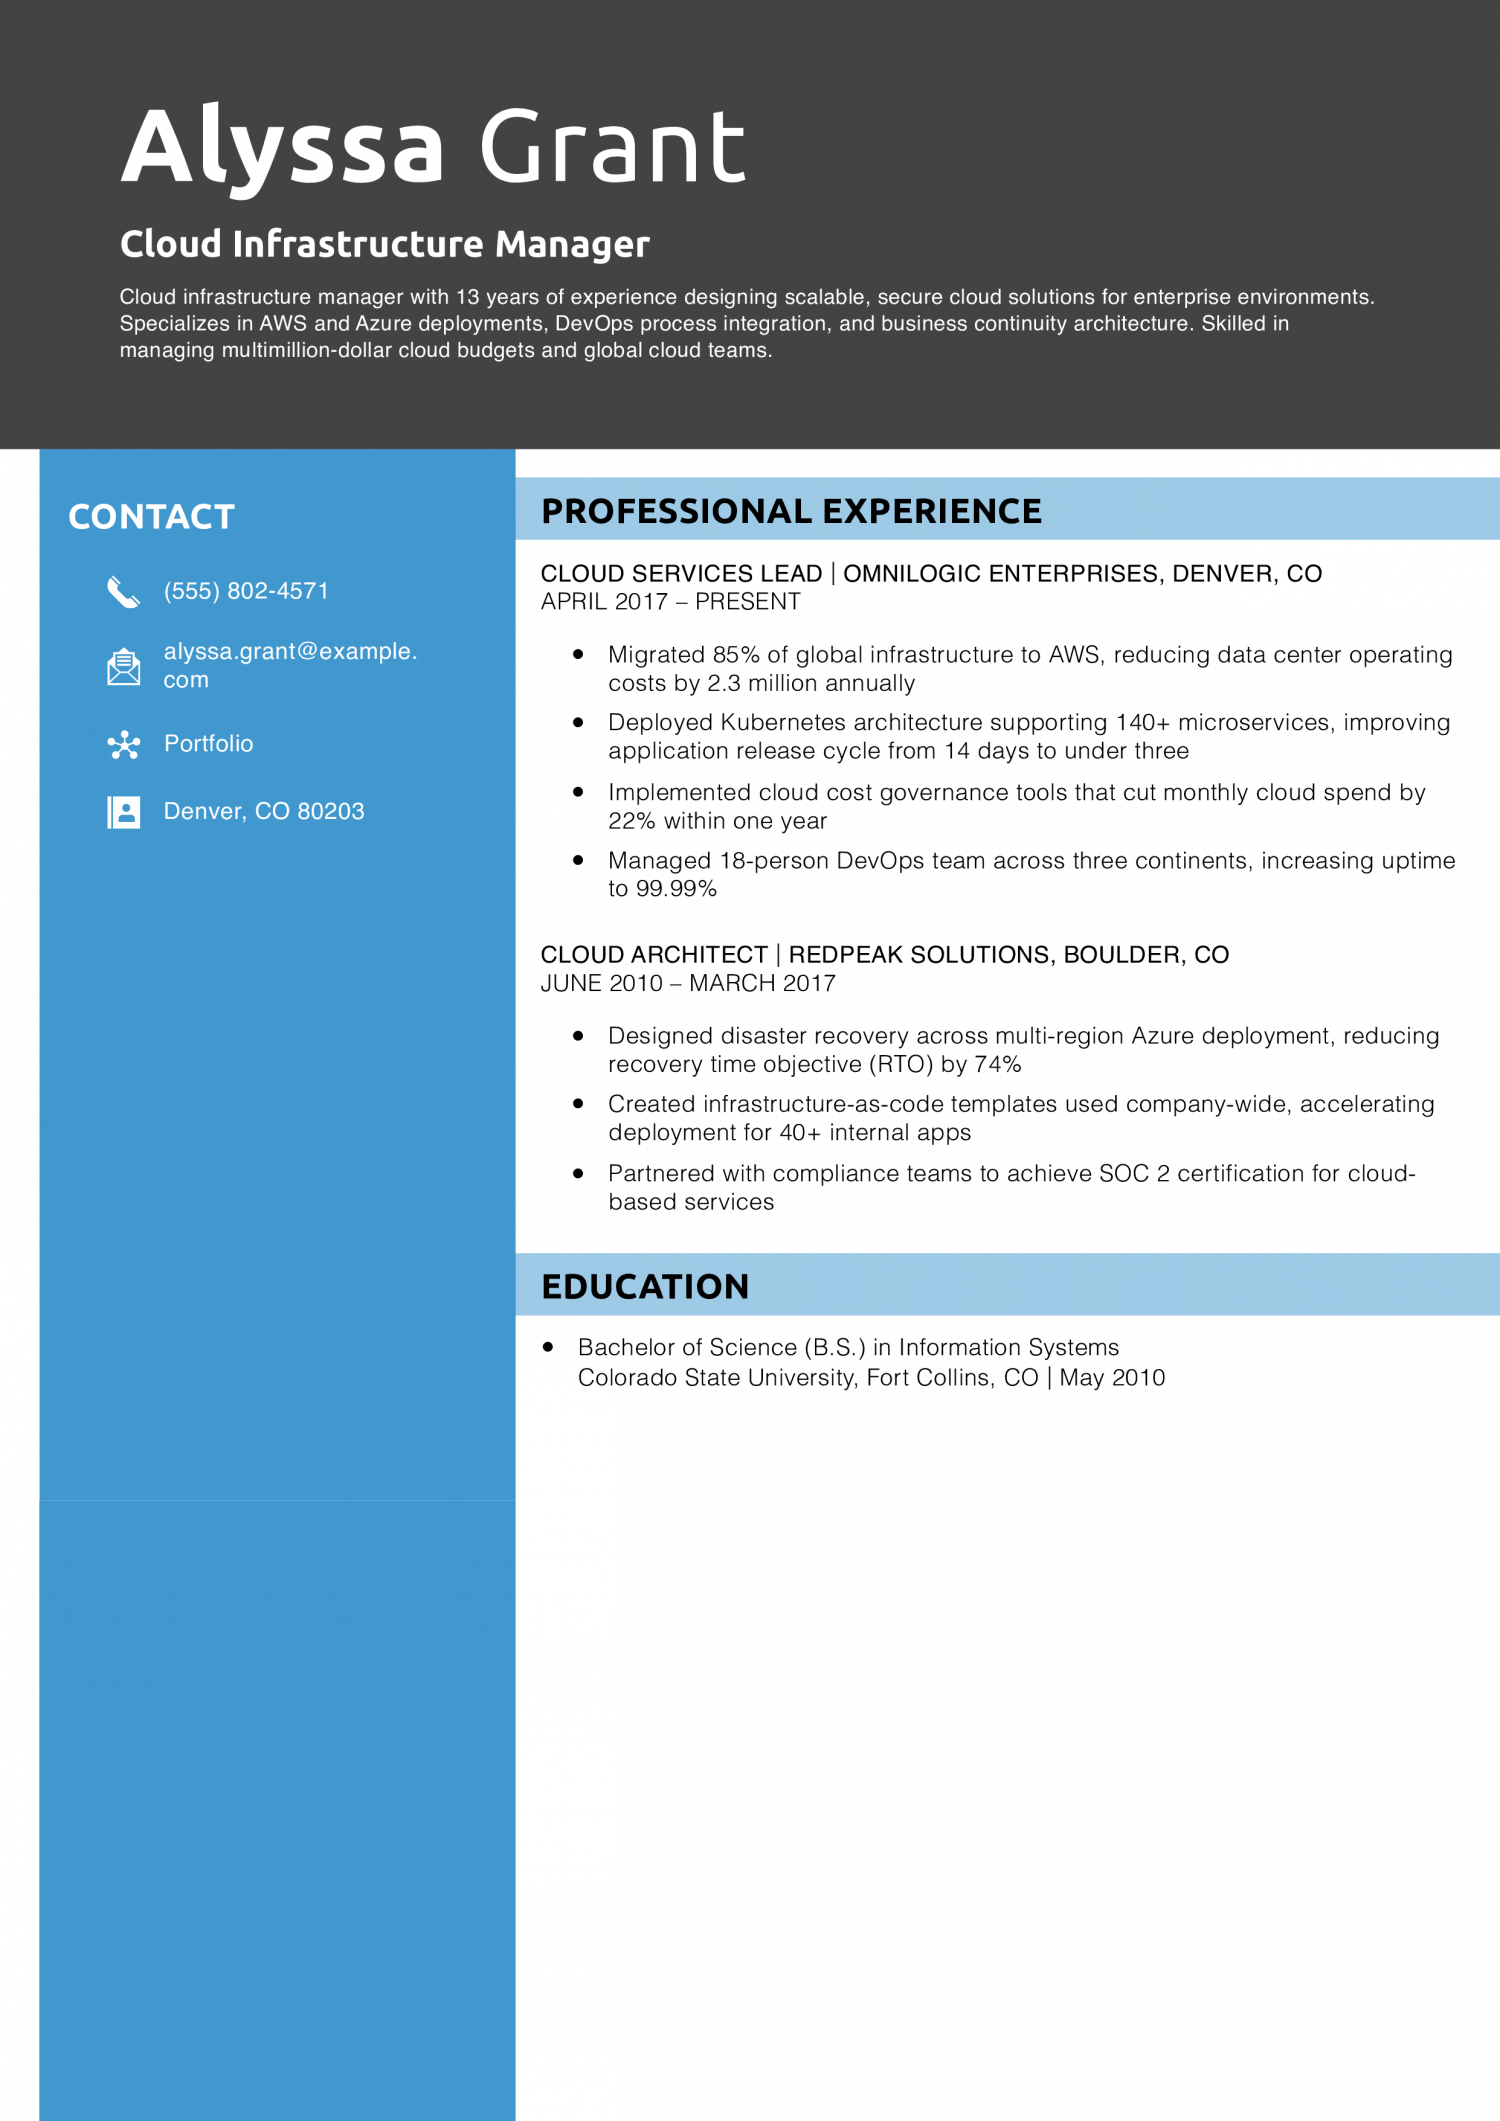Select the alyssa.grant@example.com email address
Viewport: 1500px width, 2121px height.
(289, 665)
